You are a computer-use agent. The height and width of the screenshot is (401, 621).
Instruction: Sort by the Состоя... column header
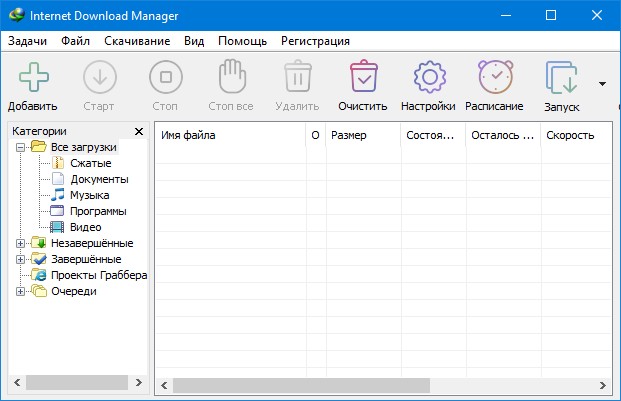(433, 135)
